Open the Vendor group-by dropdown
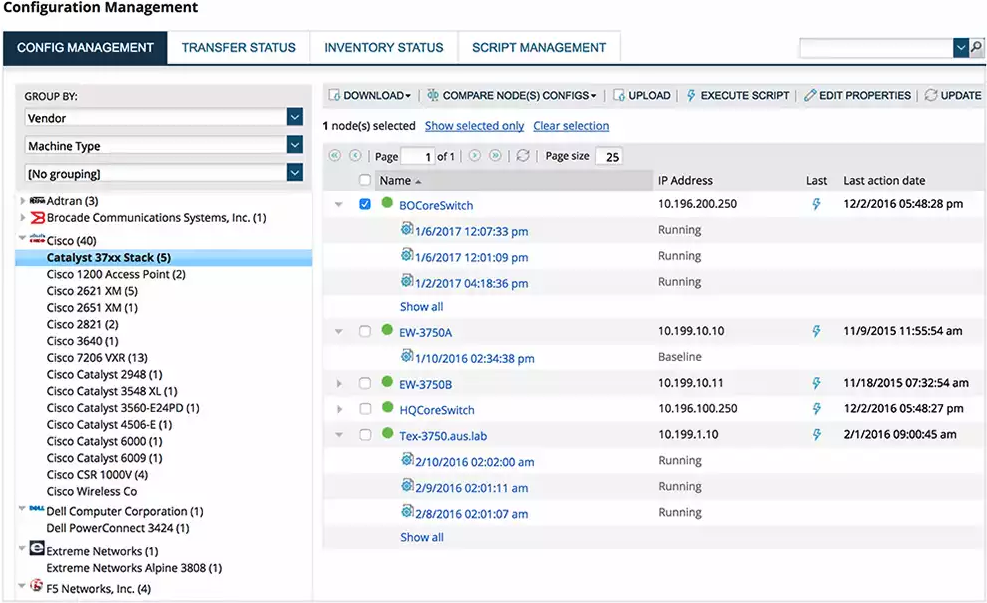This screenshot has height=603, width=987. [x=295, y=117]
